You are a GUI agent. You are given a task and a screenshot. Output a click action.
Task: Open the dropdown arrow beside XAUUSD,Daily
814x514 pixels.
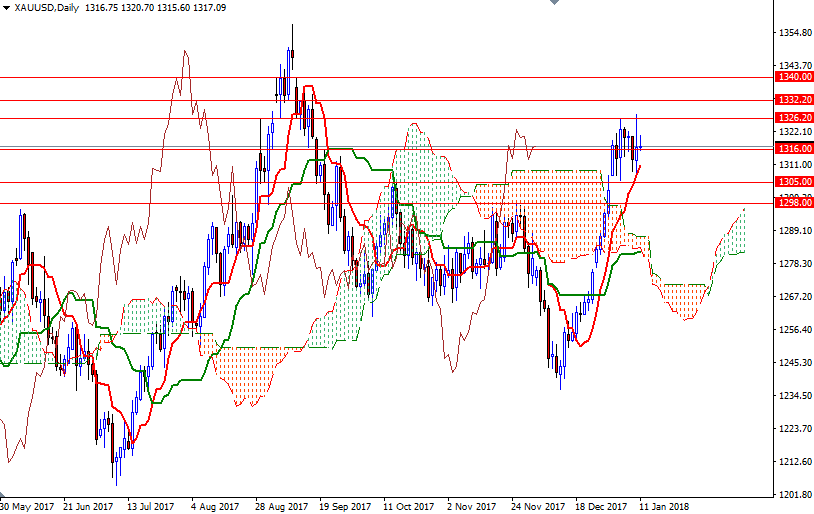click(x=6, y=7)
